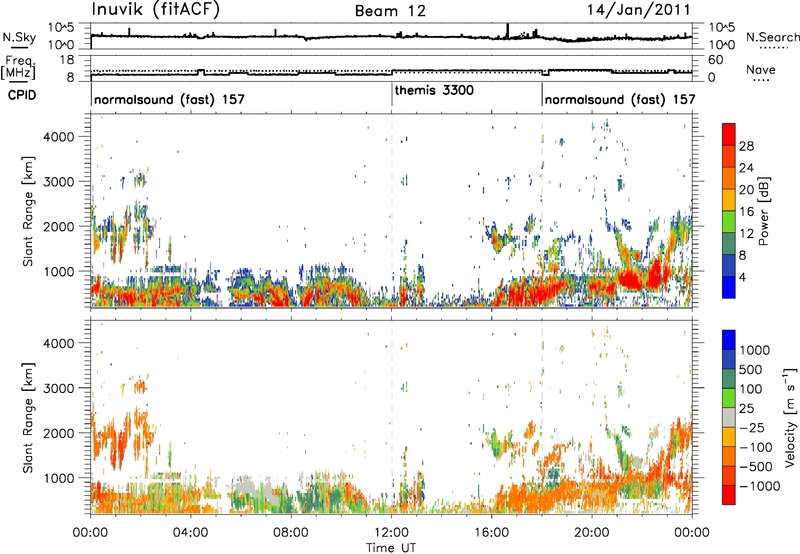Click the date '14/Jan/2011'
Screen dimensions: 800x554
click(639, 10)
